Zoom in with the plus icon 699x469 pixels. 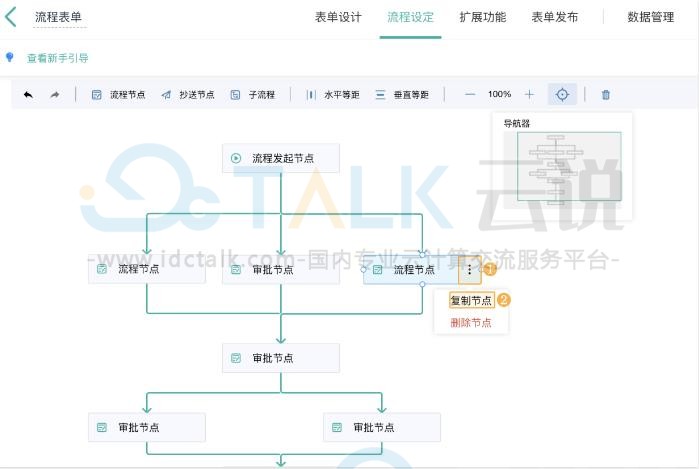(529, 95)
